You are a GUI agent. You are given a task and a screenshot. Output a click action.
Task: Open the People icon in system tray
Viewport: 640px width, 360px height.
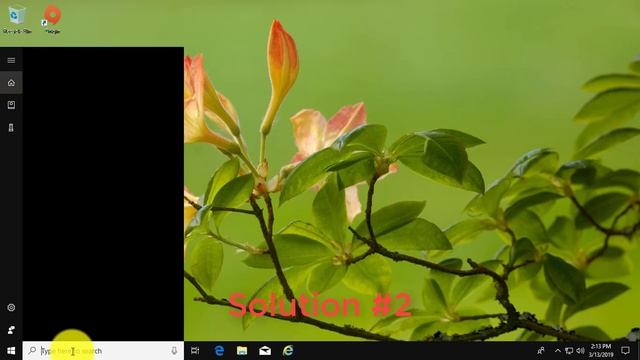541,351
